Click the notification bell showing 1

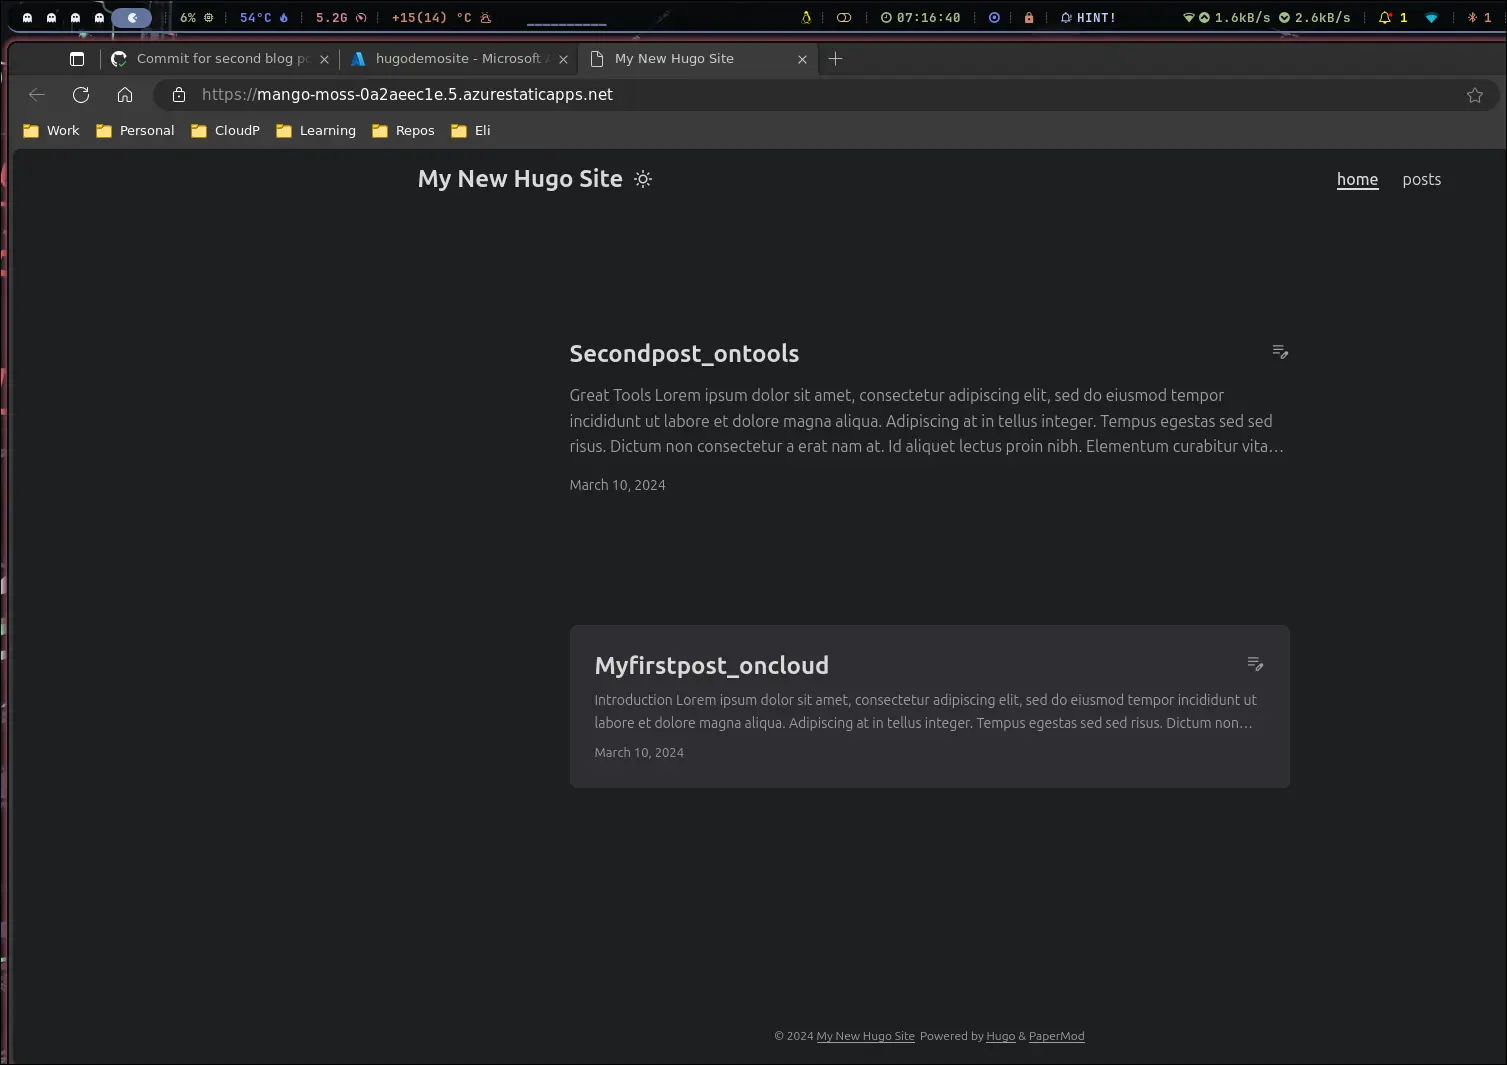tap(1393, 18)
